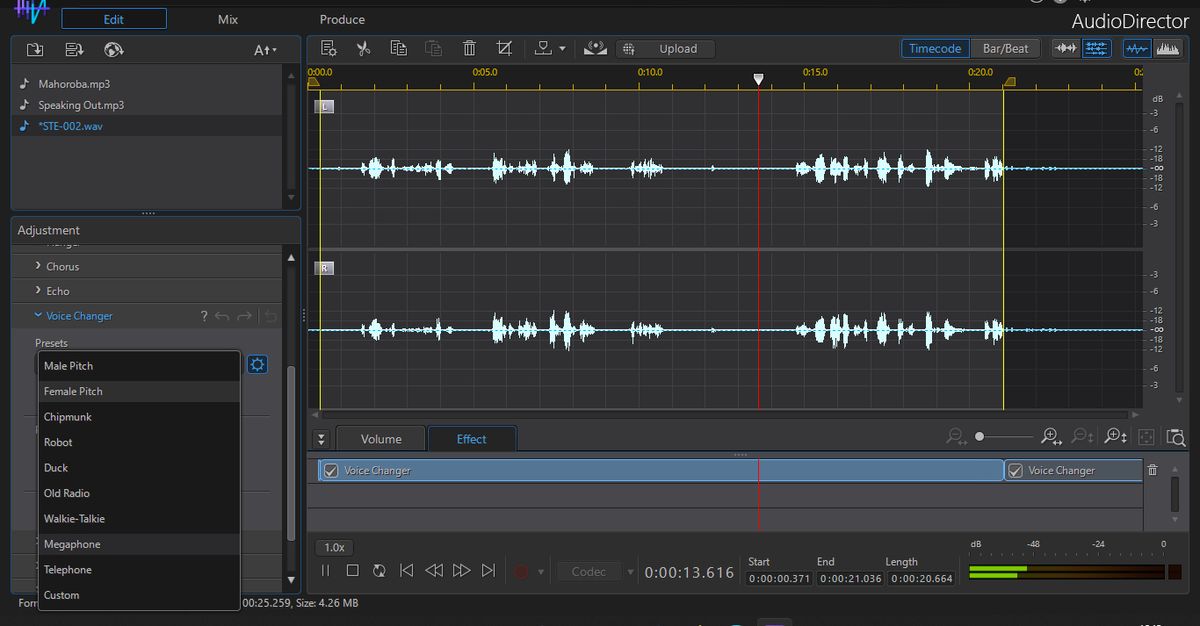Viewport: 1200px width, 626px height.
Task: Toggle the Voice Changer checkbox on the left clip
Action: click(x=331, y=470)
